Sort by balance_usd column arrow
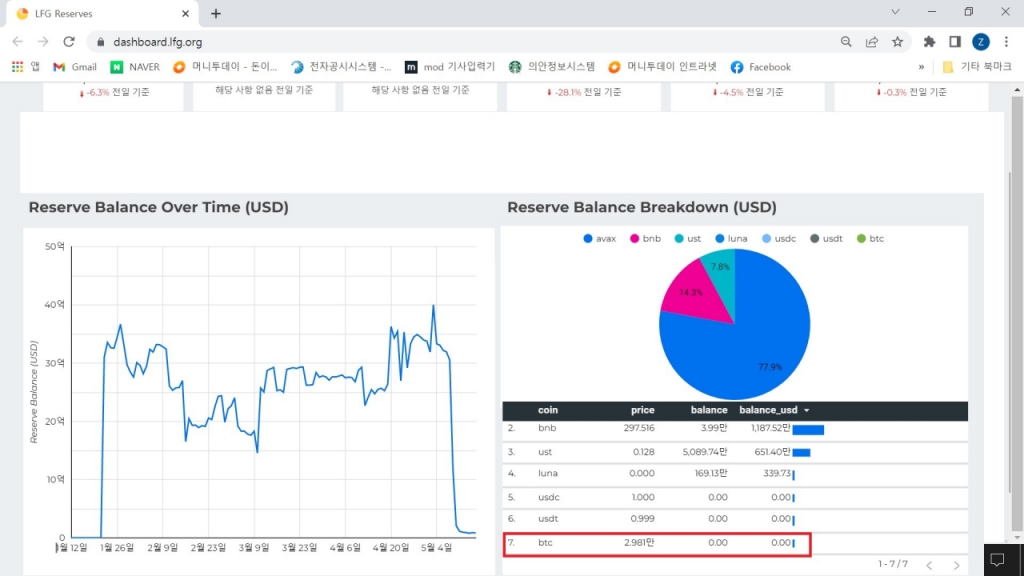This screenshot has height=576, width=1024. [807, 411]
